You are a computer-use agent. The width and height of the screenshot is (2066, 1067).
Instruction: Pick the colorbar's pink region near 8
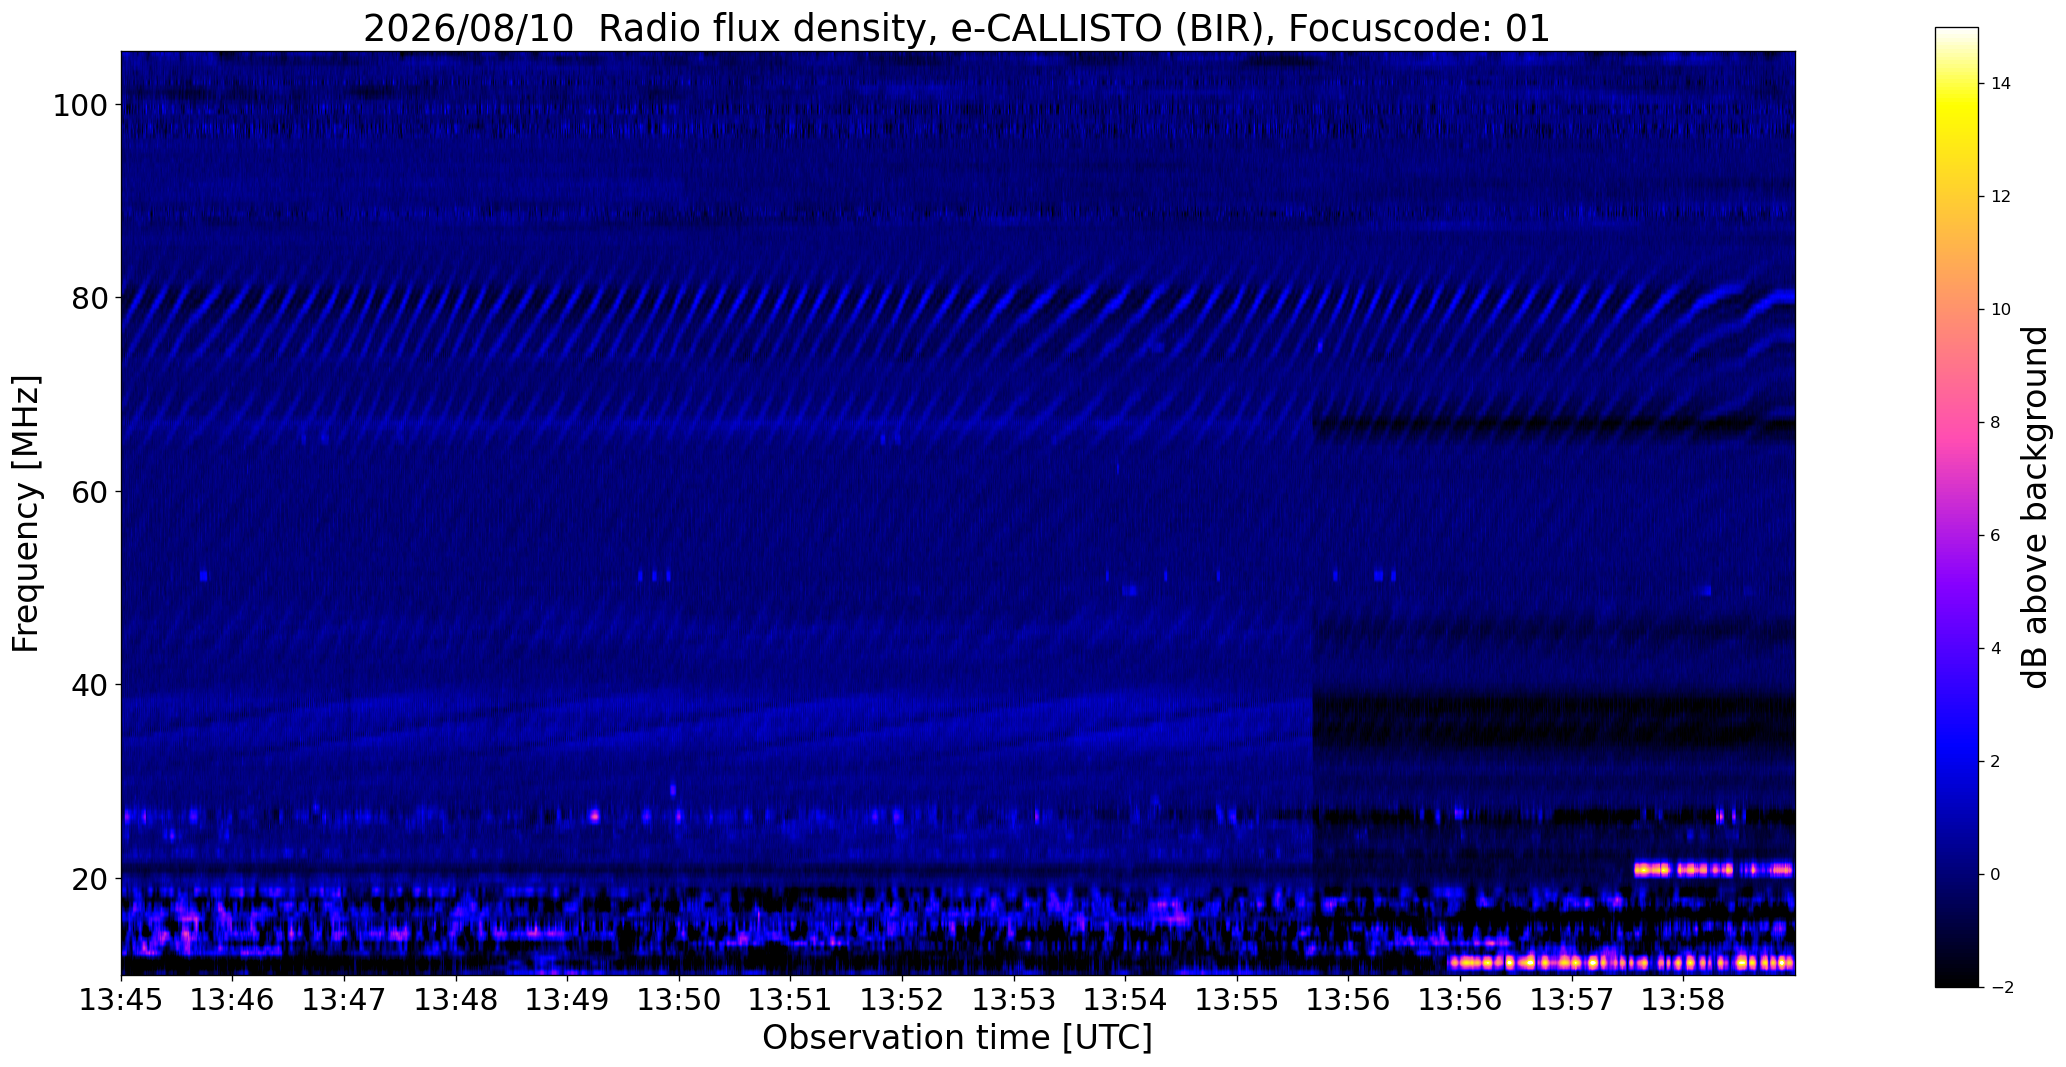pyautogui.click(x=1956, y=422)
